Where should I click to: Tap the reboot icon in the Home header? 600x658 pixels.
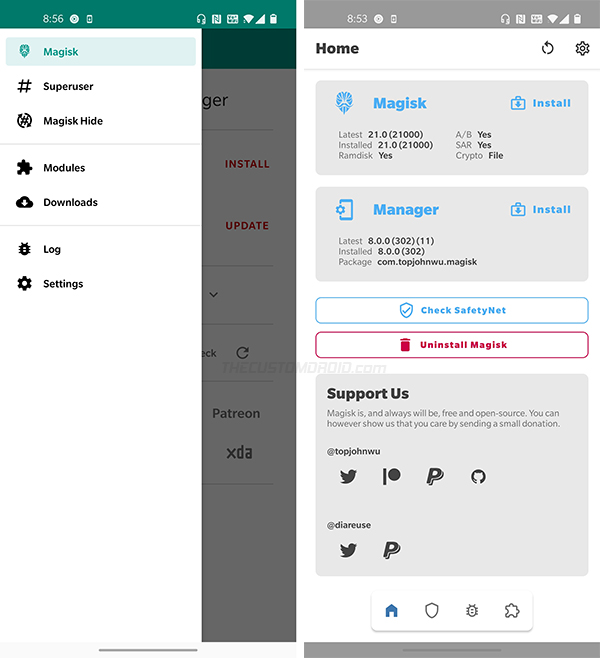tap(548, 48)
